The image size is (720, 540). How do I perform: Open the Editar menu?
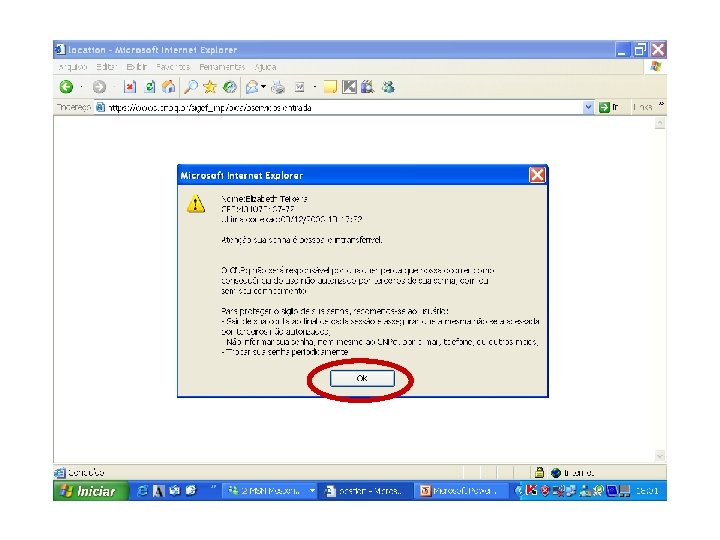point(107,67)
